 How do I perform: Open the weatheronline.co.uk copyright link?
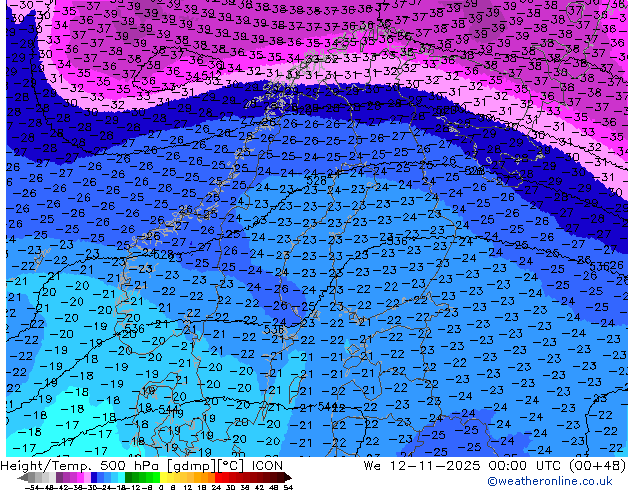pos(549,481)
